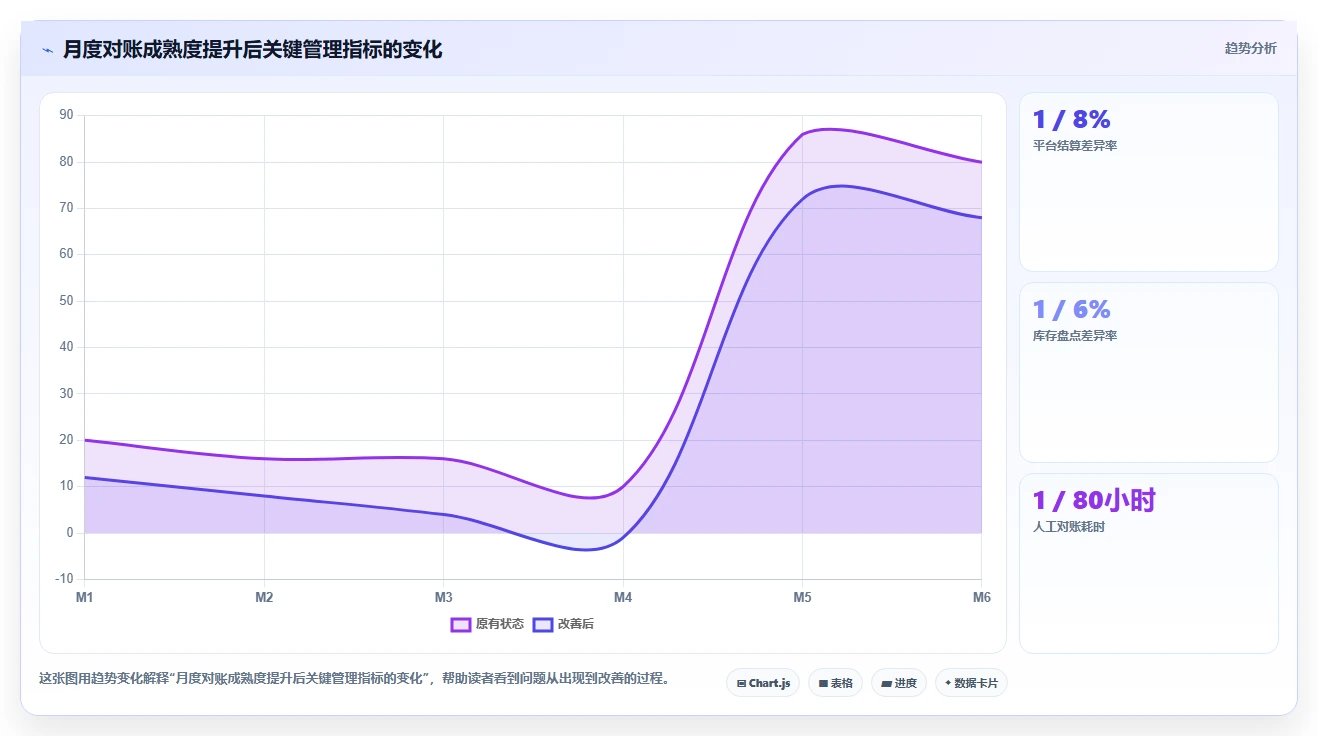Image resolution: width=1318 pixels, height=736 pixels.
Task: Click the 表格 tag's small icon
Action: pyautogui.click(x=823, y=684)
